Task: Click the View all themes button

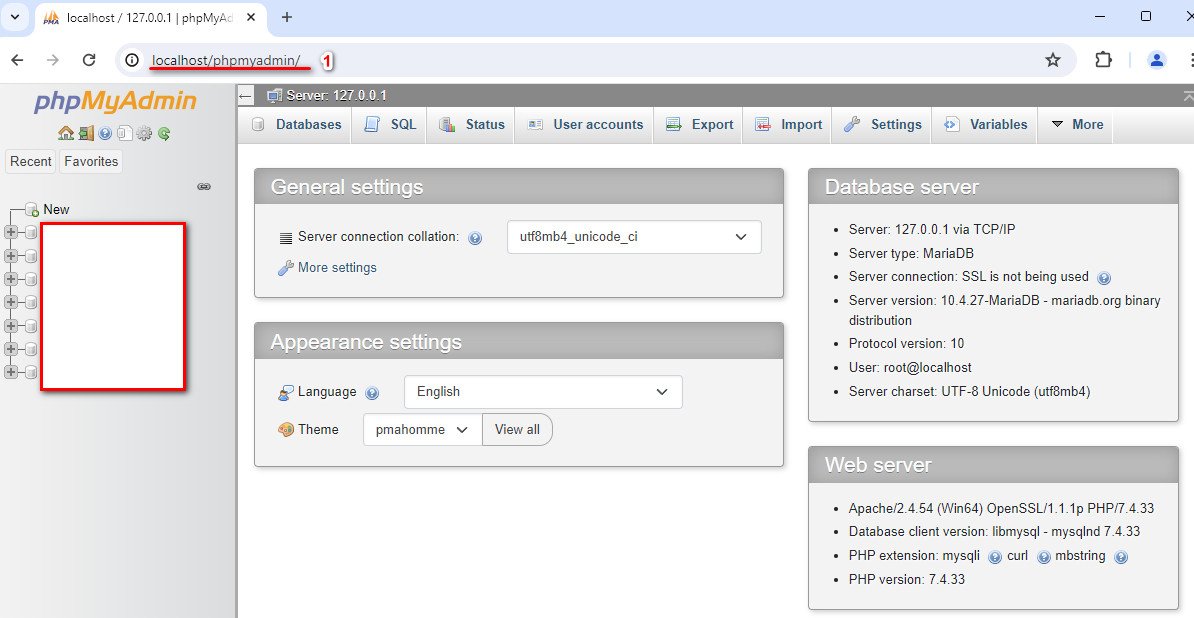Action: 517,429
